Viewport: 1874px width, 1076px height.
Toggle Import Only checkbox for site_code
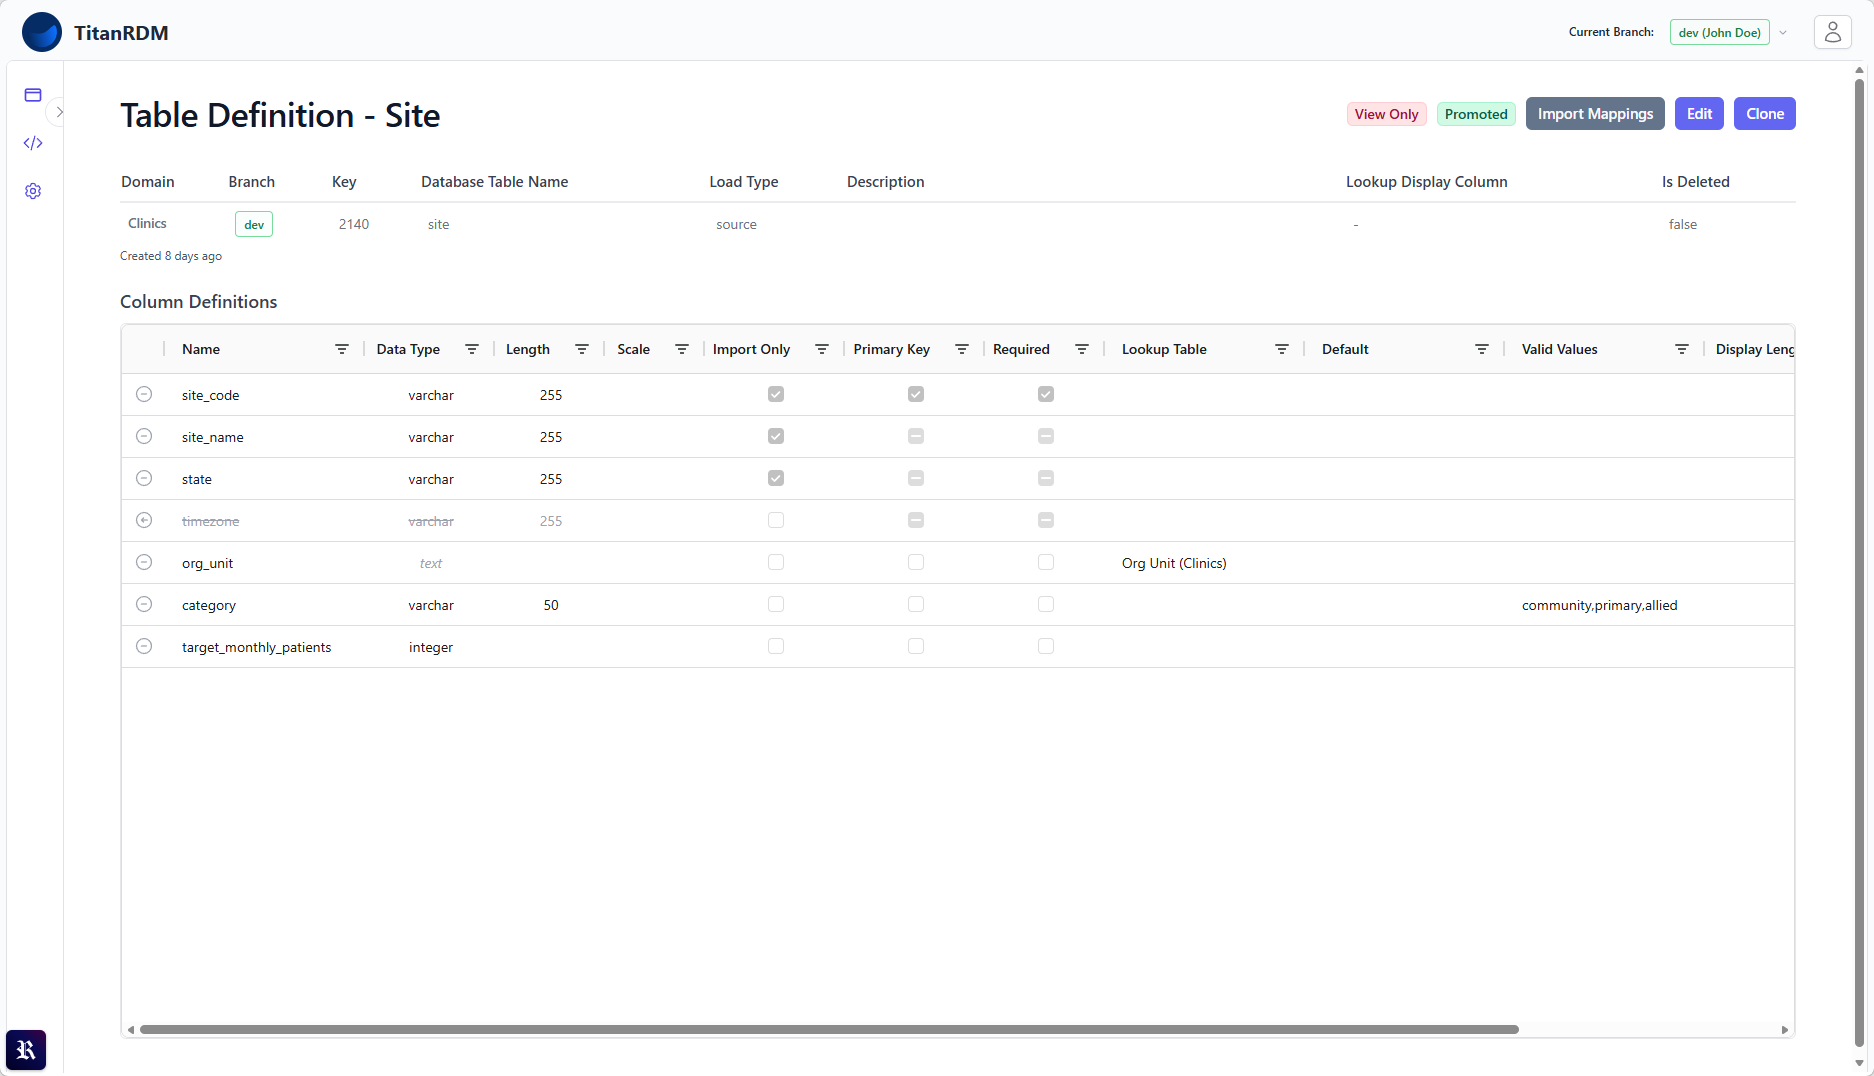776,394
